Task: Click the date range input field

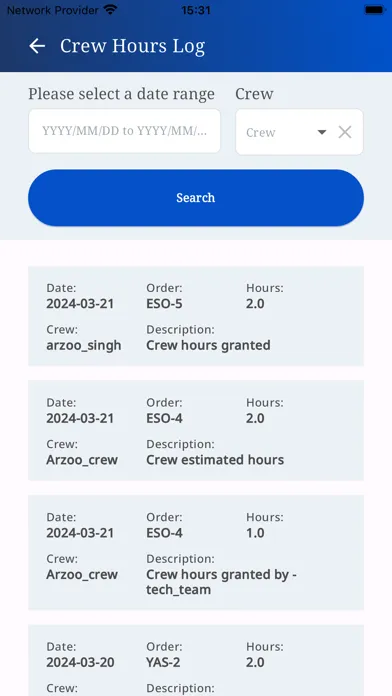Action: 124,131
